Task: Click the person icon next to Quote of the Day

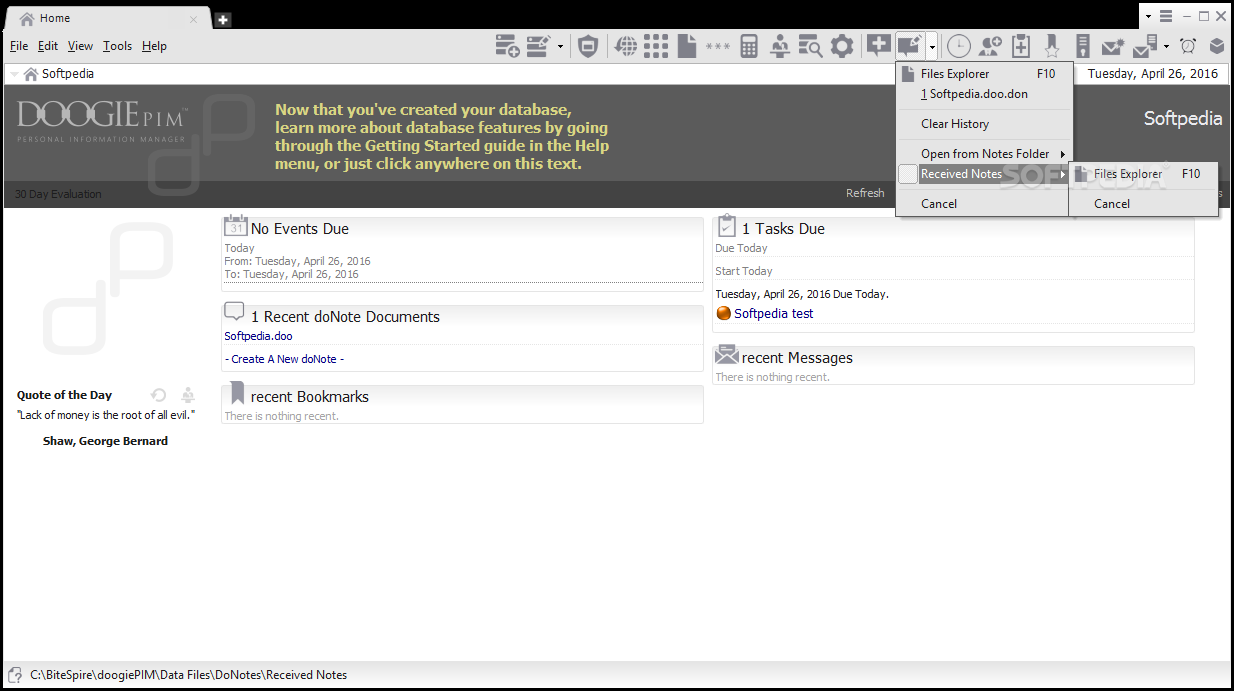Action: point(188,395)
